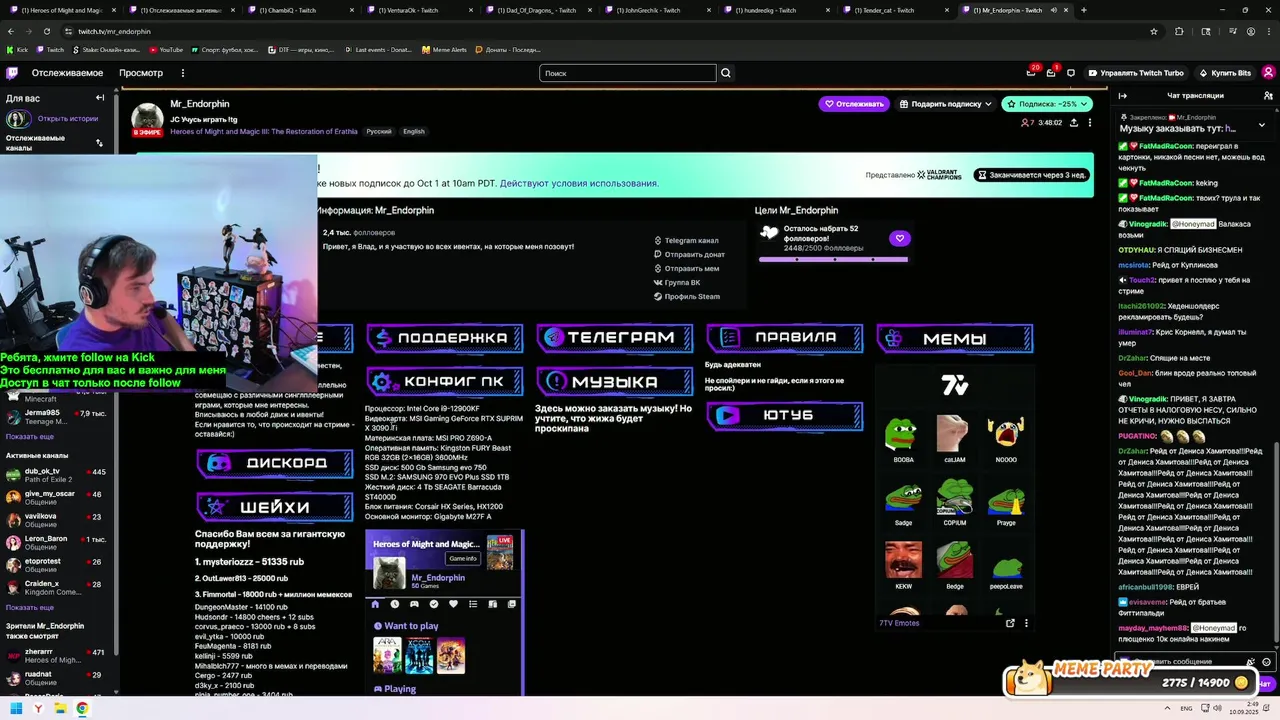
Task: Click the list tab icon in the games widget
Action: coord(473,604)
